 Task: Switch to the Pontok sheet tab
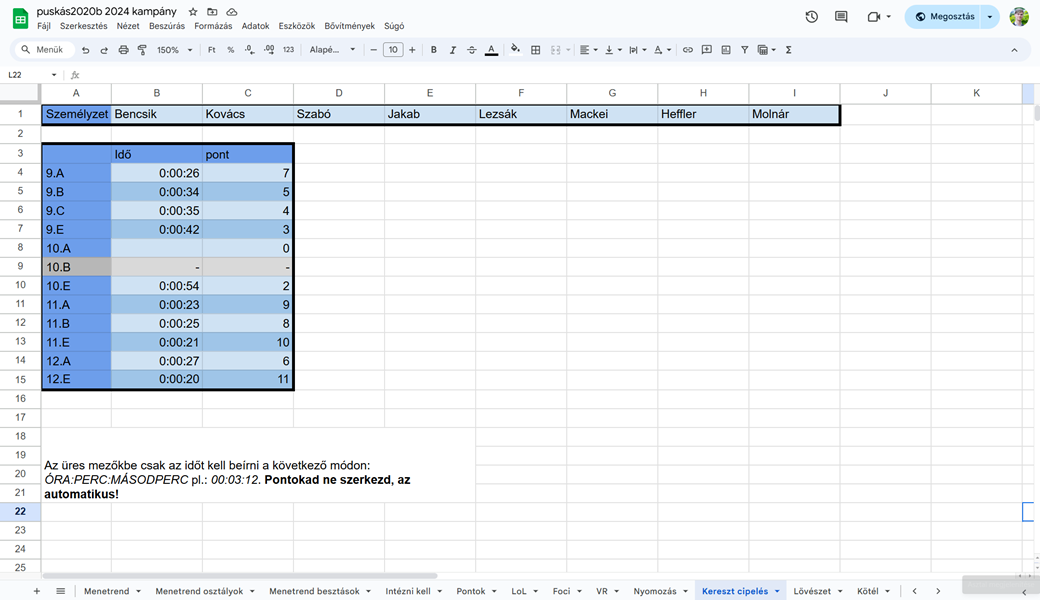[470, 590]
